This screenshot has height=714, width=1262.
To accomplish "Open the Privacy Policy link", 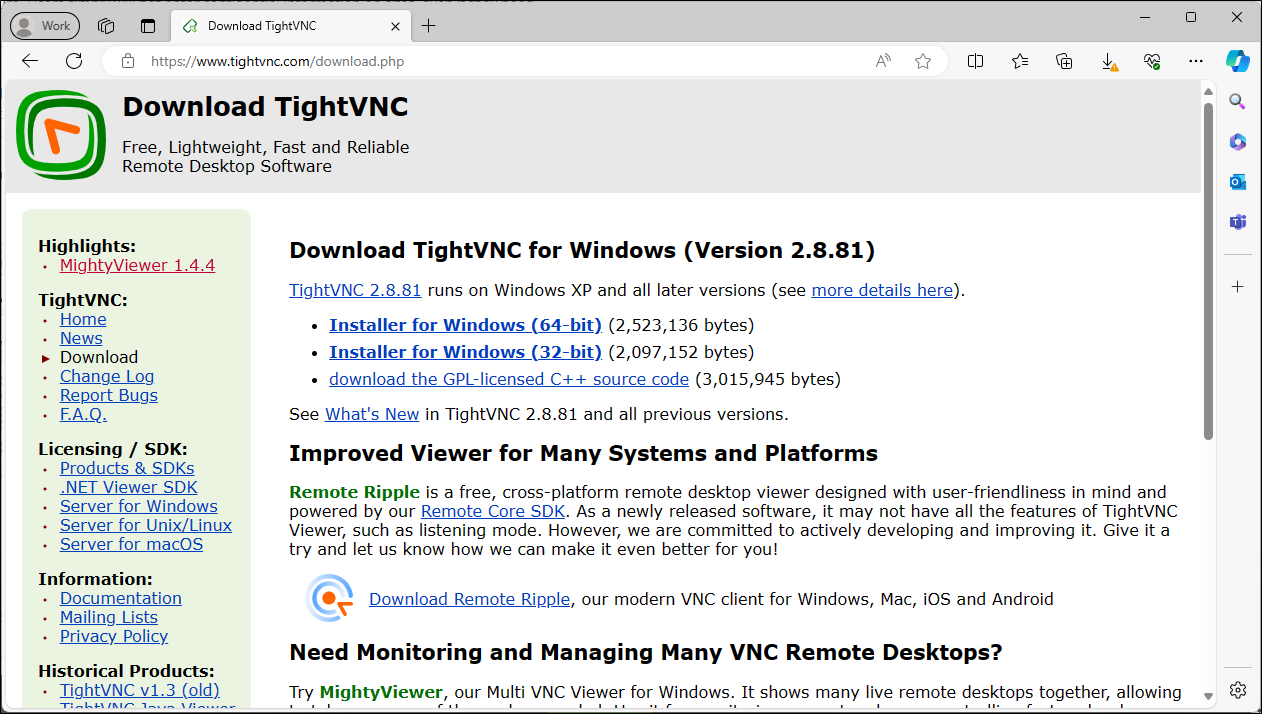I will [x=114, y=636].
